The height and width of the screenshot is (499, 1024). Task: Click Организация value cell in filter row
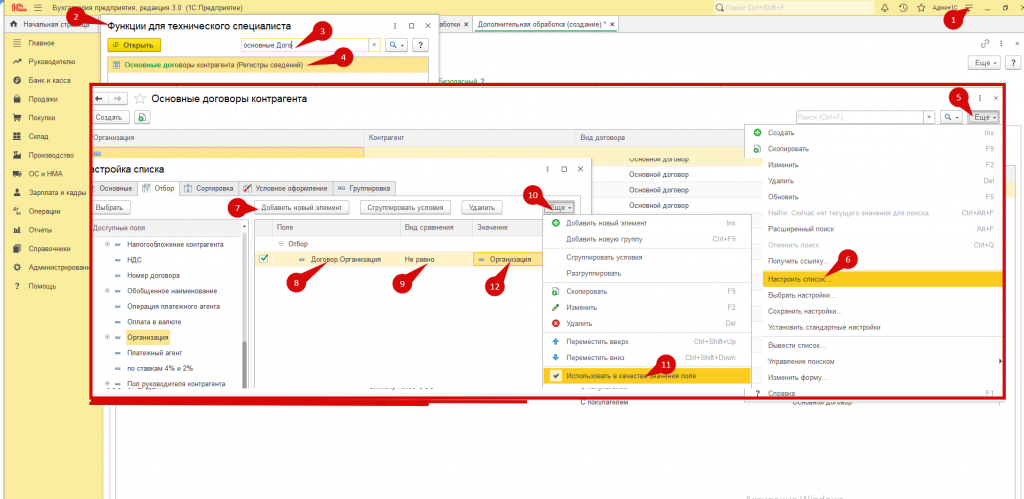tap(507, 259)
